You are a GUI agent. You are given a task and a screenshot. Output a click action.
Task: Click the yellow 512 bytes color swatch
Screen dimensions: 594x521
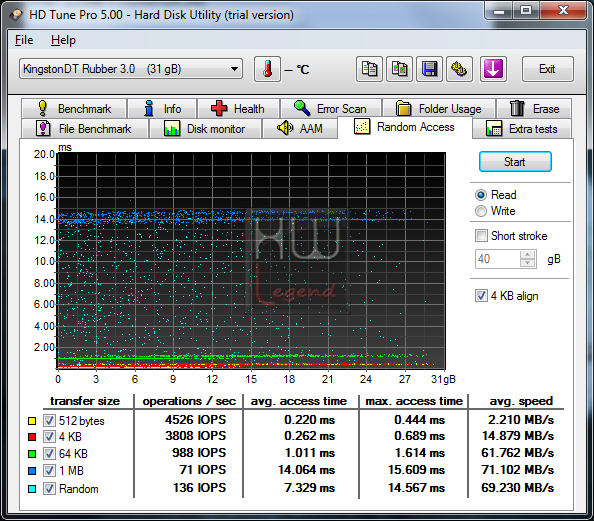pyautogui.click(x=32, y=421)
